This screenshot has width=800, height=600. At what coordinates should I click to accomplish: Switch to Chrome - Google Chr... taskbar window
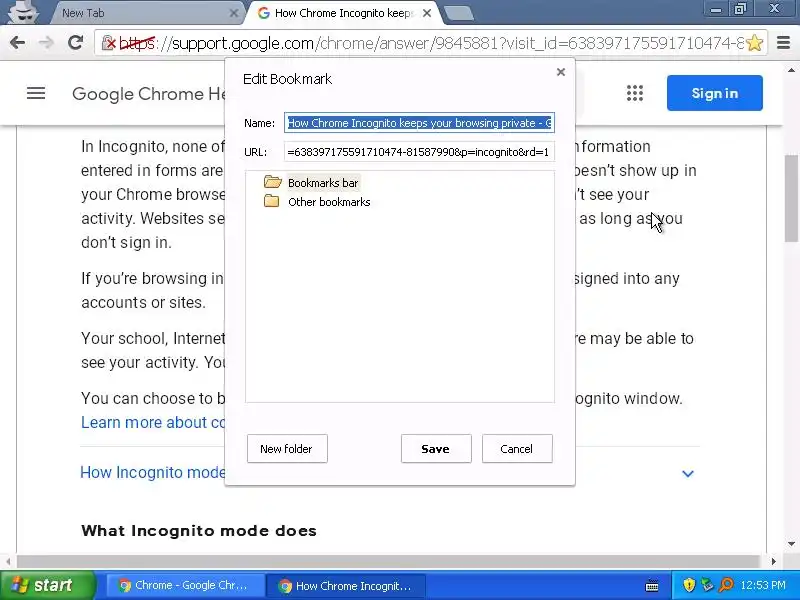[184, 585]
